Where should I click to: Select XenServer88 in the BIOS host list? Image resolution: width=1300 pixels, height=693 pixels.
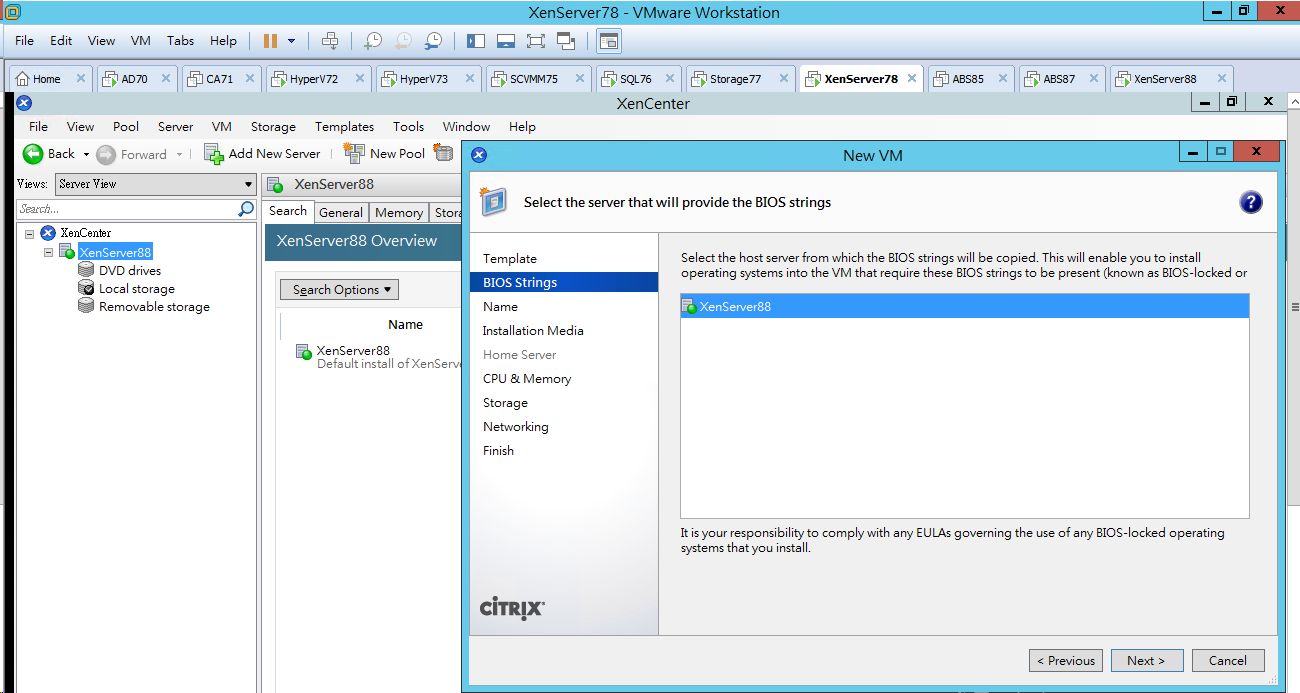(x=964, y=306)
